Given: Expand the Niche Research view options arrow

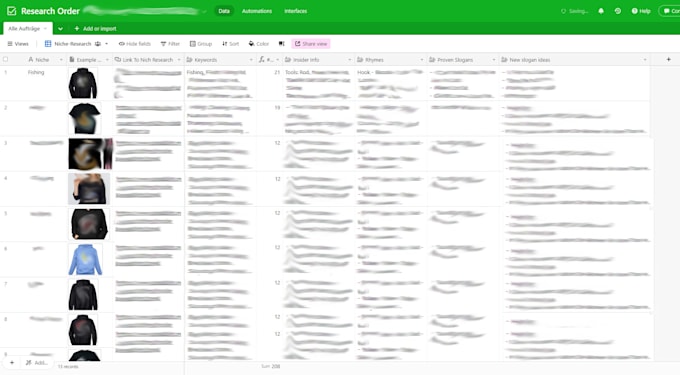Looking at the screenshot, I should pos(107,44).
